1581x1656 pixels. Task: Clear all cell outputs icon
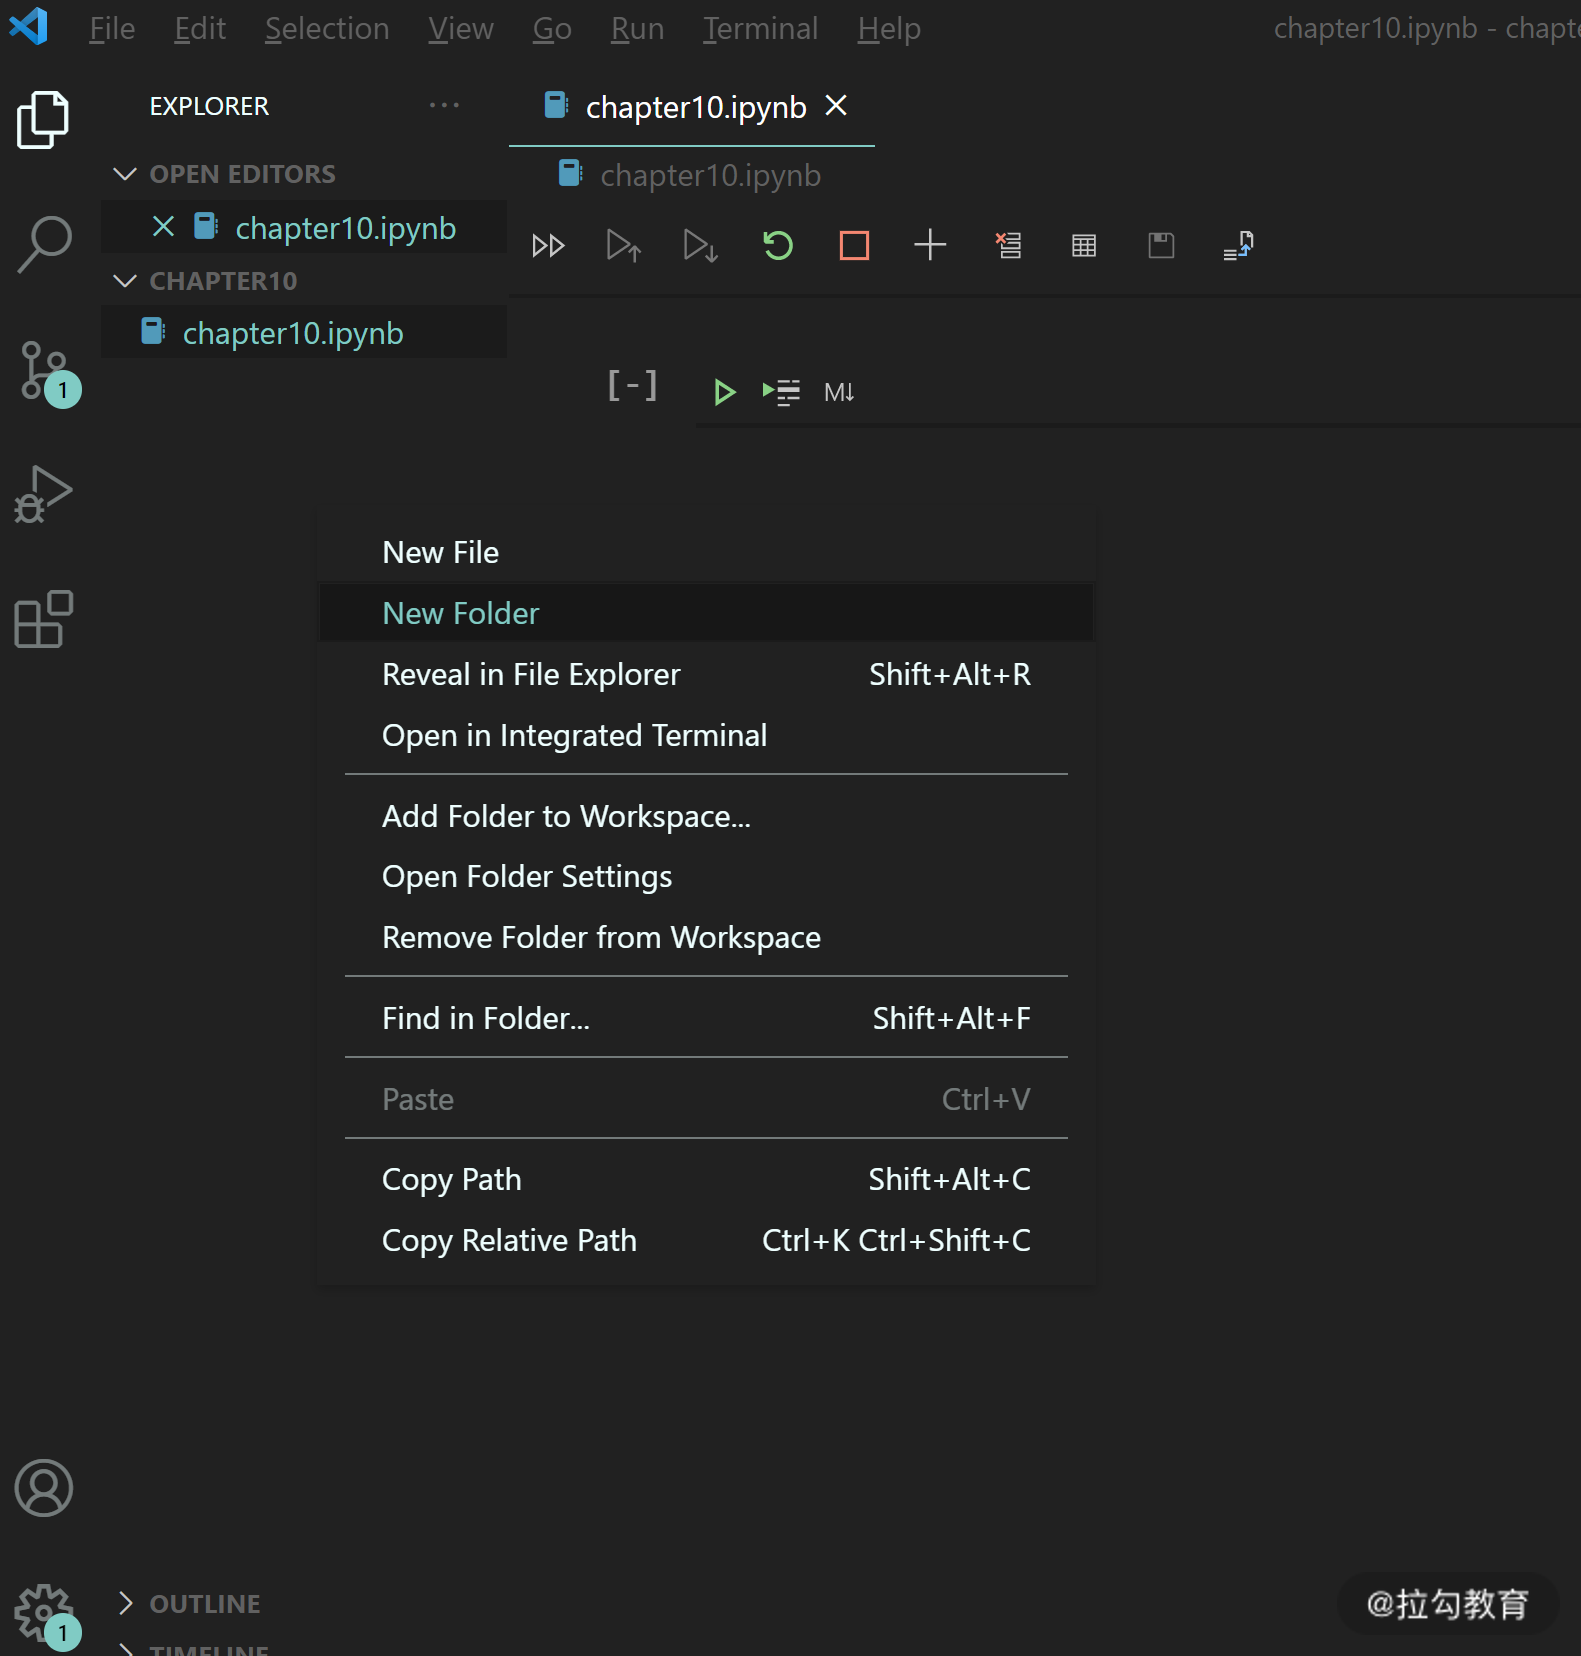coord(1008,246)
